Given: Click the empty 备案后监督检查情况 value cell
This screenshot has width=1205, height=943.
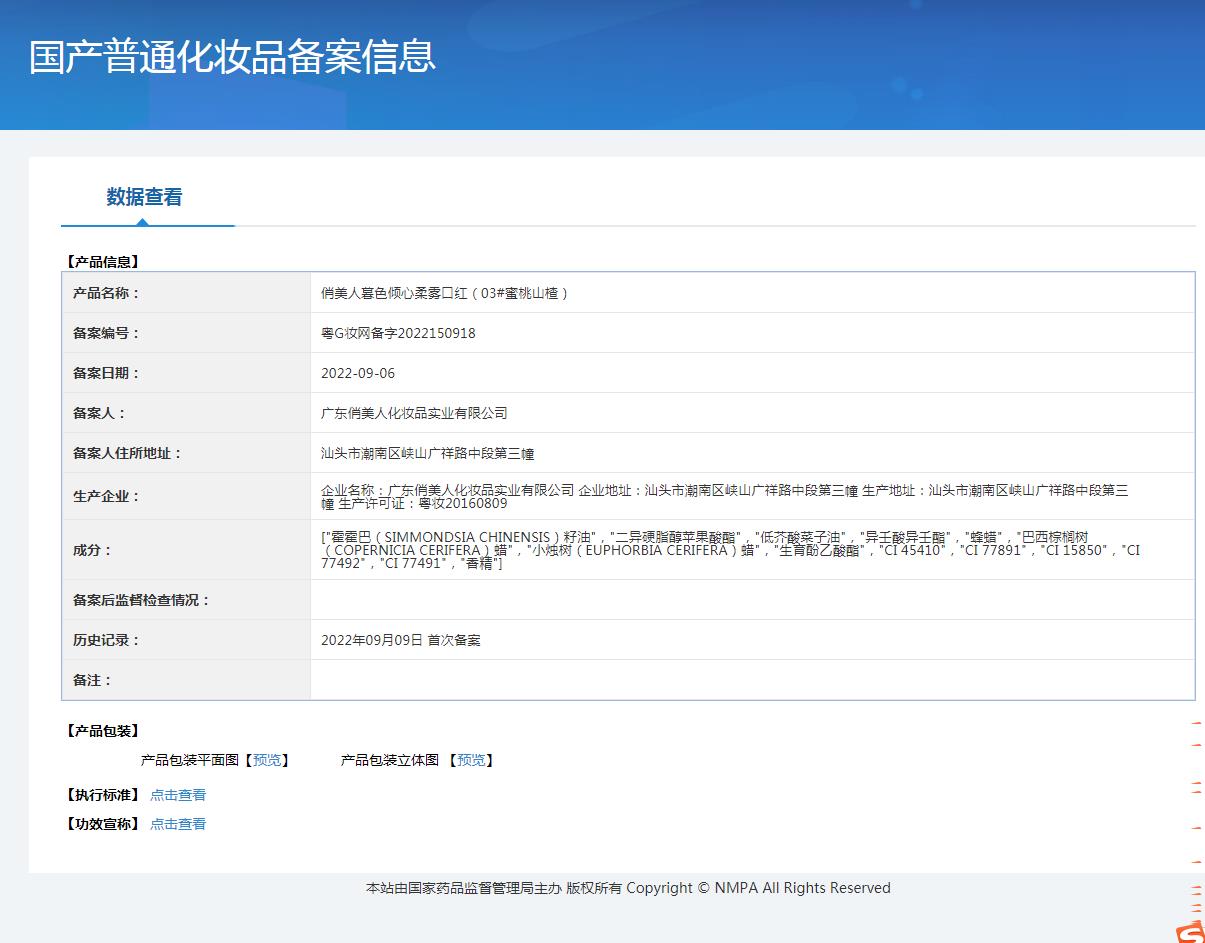Looking at the screenshot, I should pos(752,600).
